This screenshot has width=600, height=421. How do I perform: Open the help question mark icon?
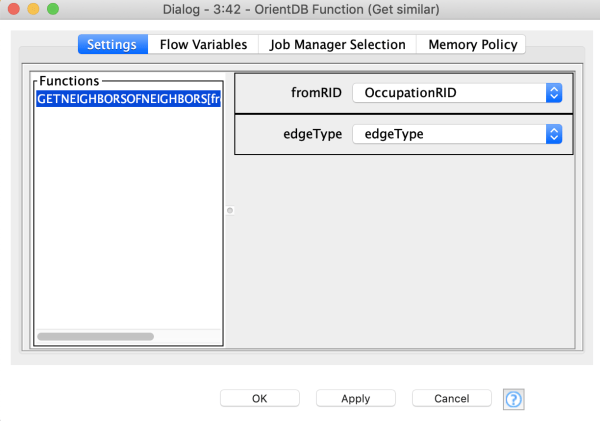[x=514, y=399]
